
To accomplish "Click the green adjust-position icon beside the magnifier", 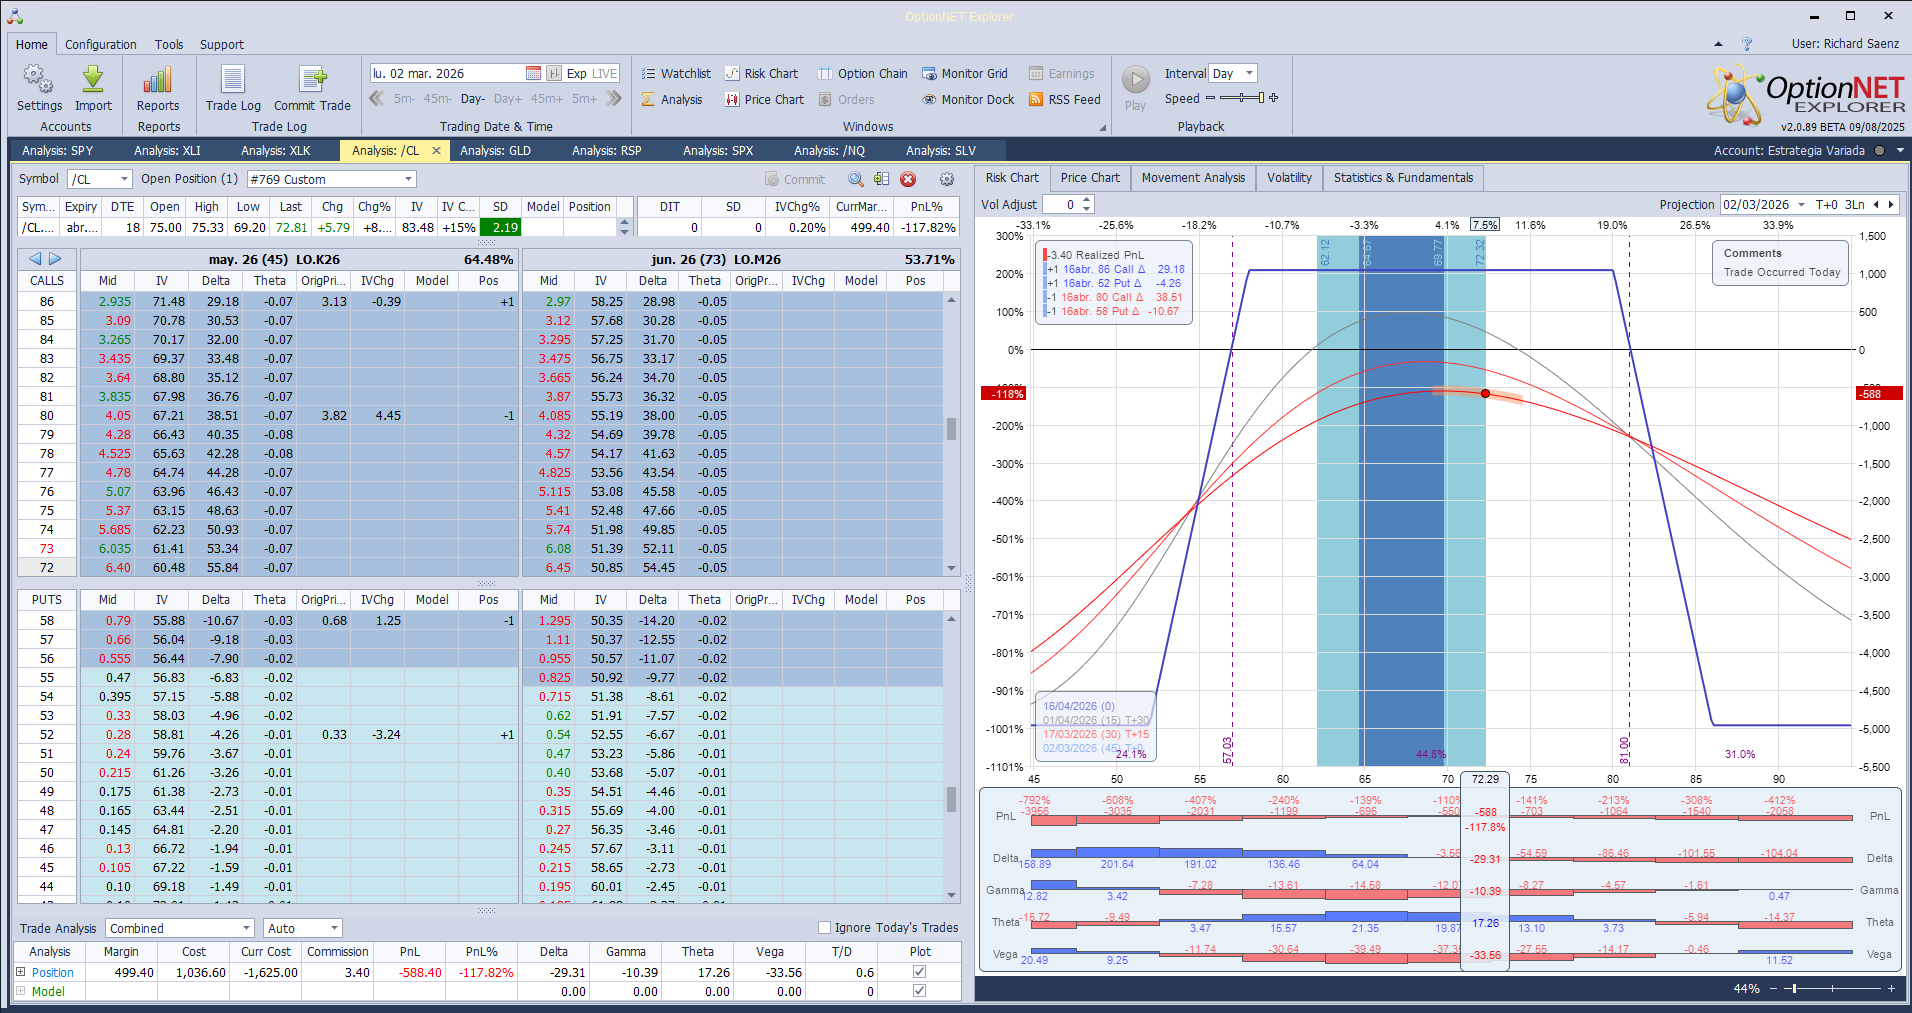I will [881, 179].
